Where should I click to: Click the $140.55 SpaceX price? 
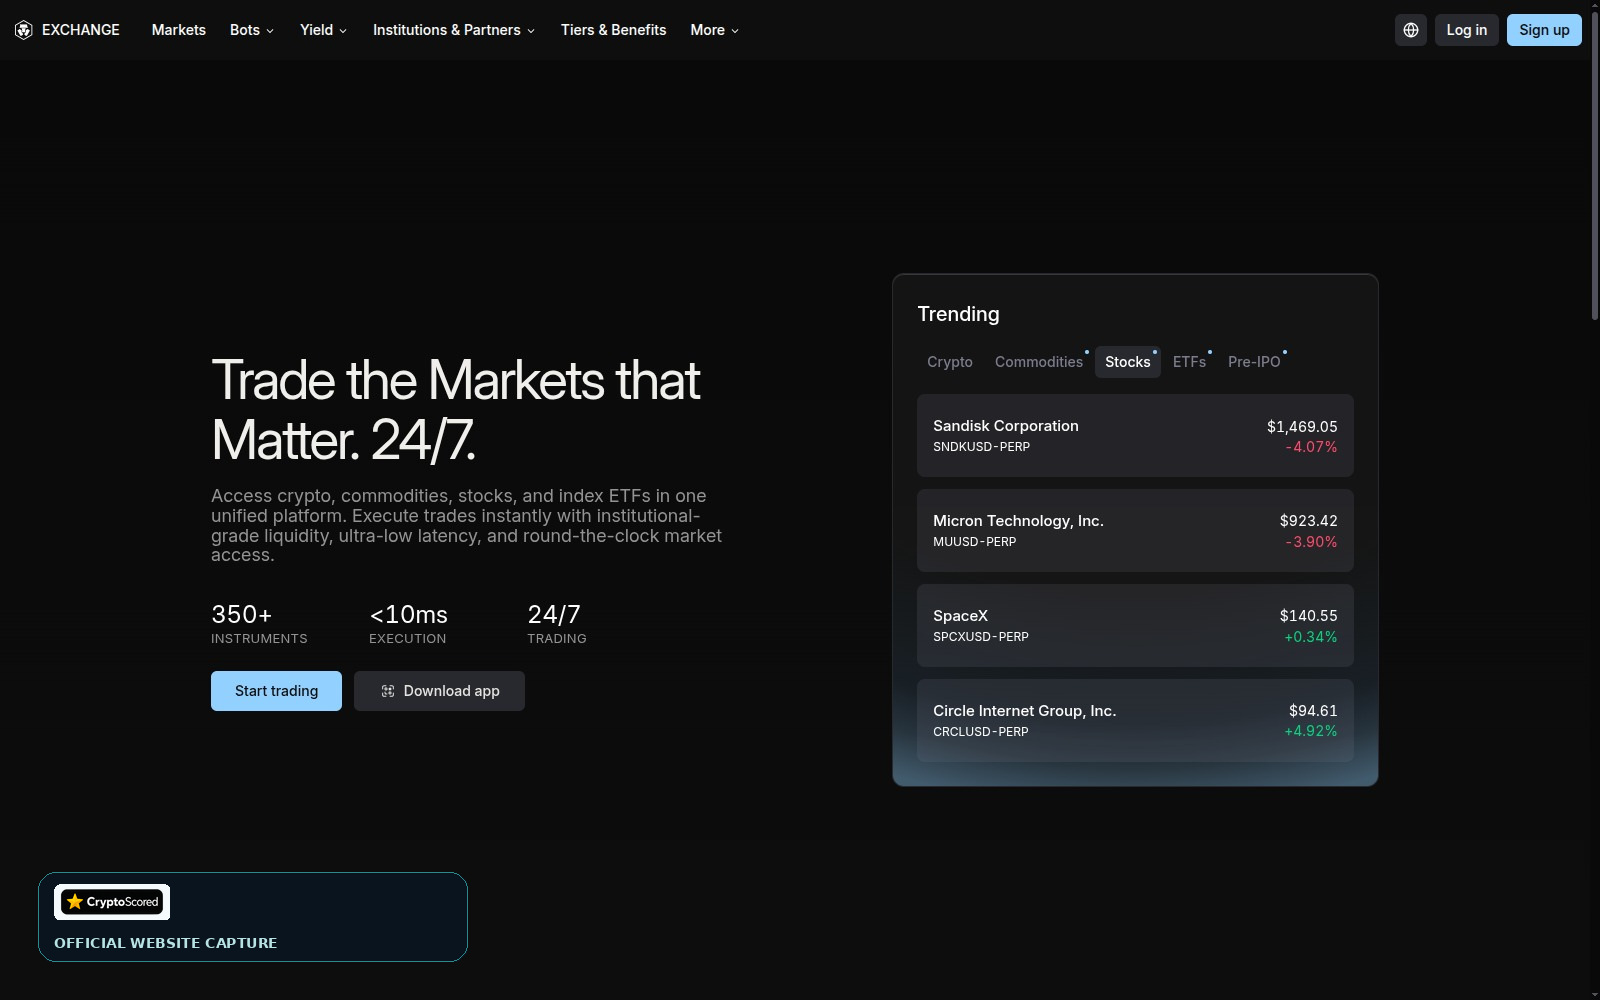pyautogui.click(x=1309, y=616)
